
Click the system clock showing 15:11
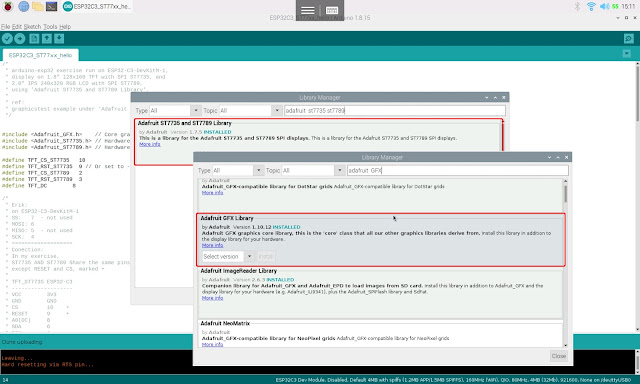click(x=628, y=6)
